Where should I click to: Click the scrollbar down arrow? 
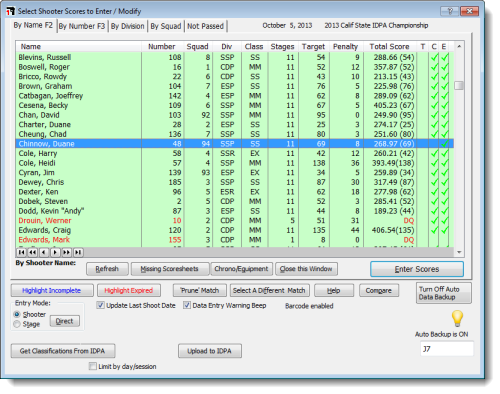[x=459, y=252]
